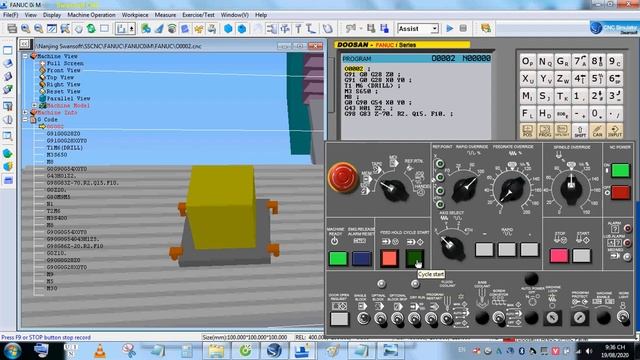Click the green rotate view toolbar icon

[x=91, y=29]
